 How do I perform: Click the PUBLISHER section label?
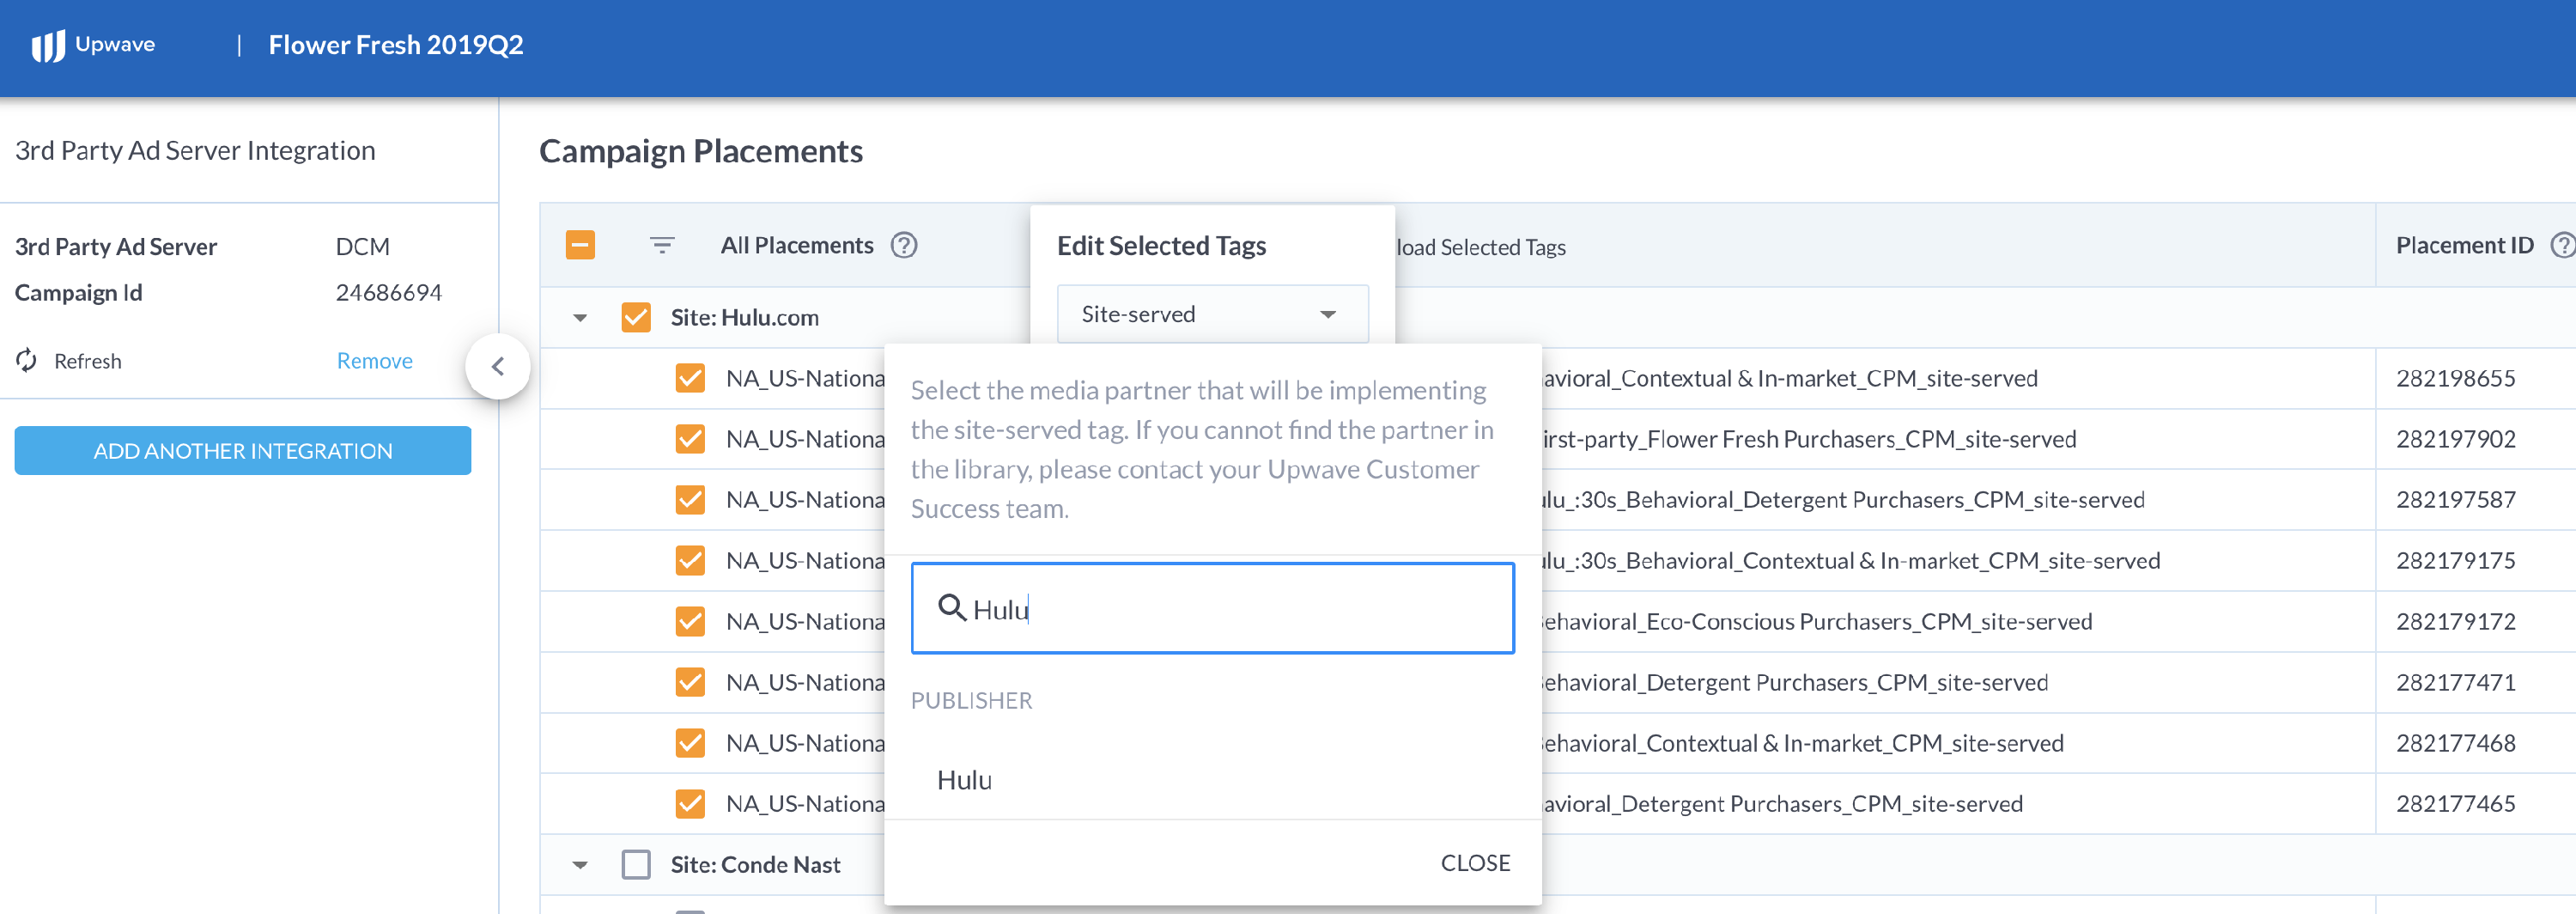pos(971,701)
